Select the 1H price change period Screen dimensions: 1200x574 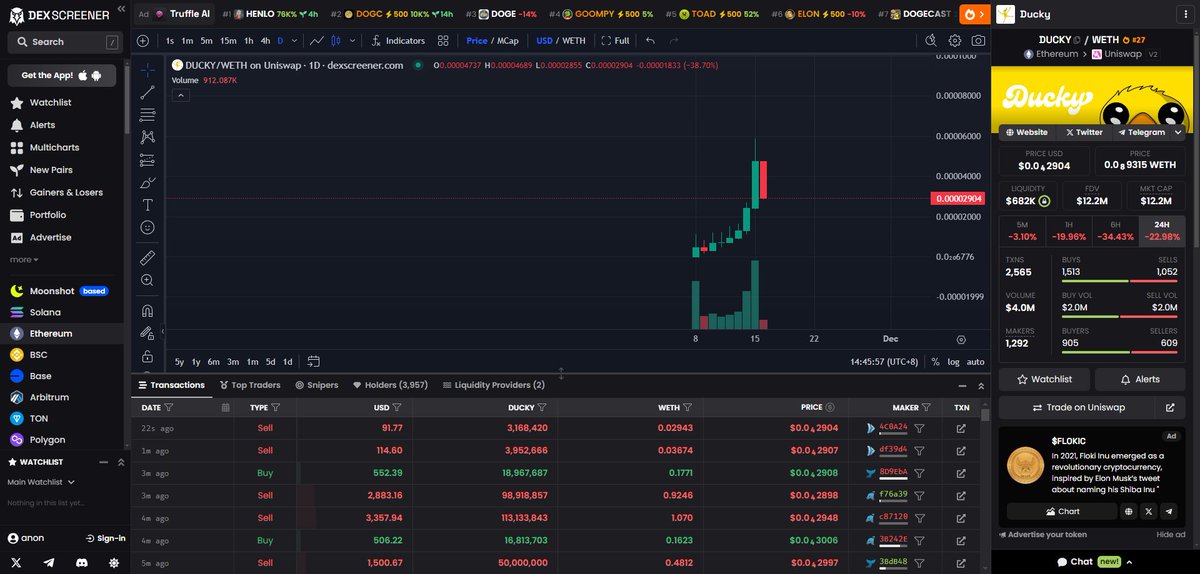(x=1070, y=231)
